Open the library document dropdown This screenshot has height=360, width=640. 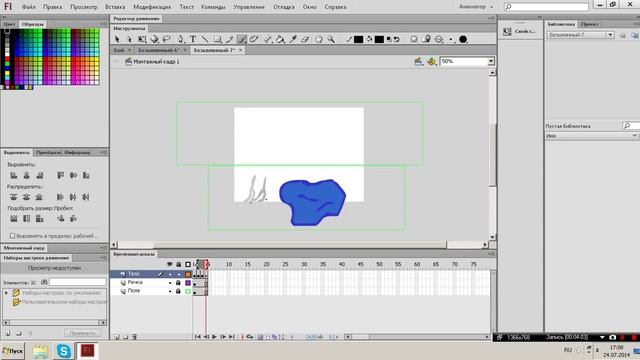coord(610,35)
